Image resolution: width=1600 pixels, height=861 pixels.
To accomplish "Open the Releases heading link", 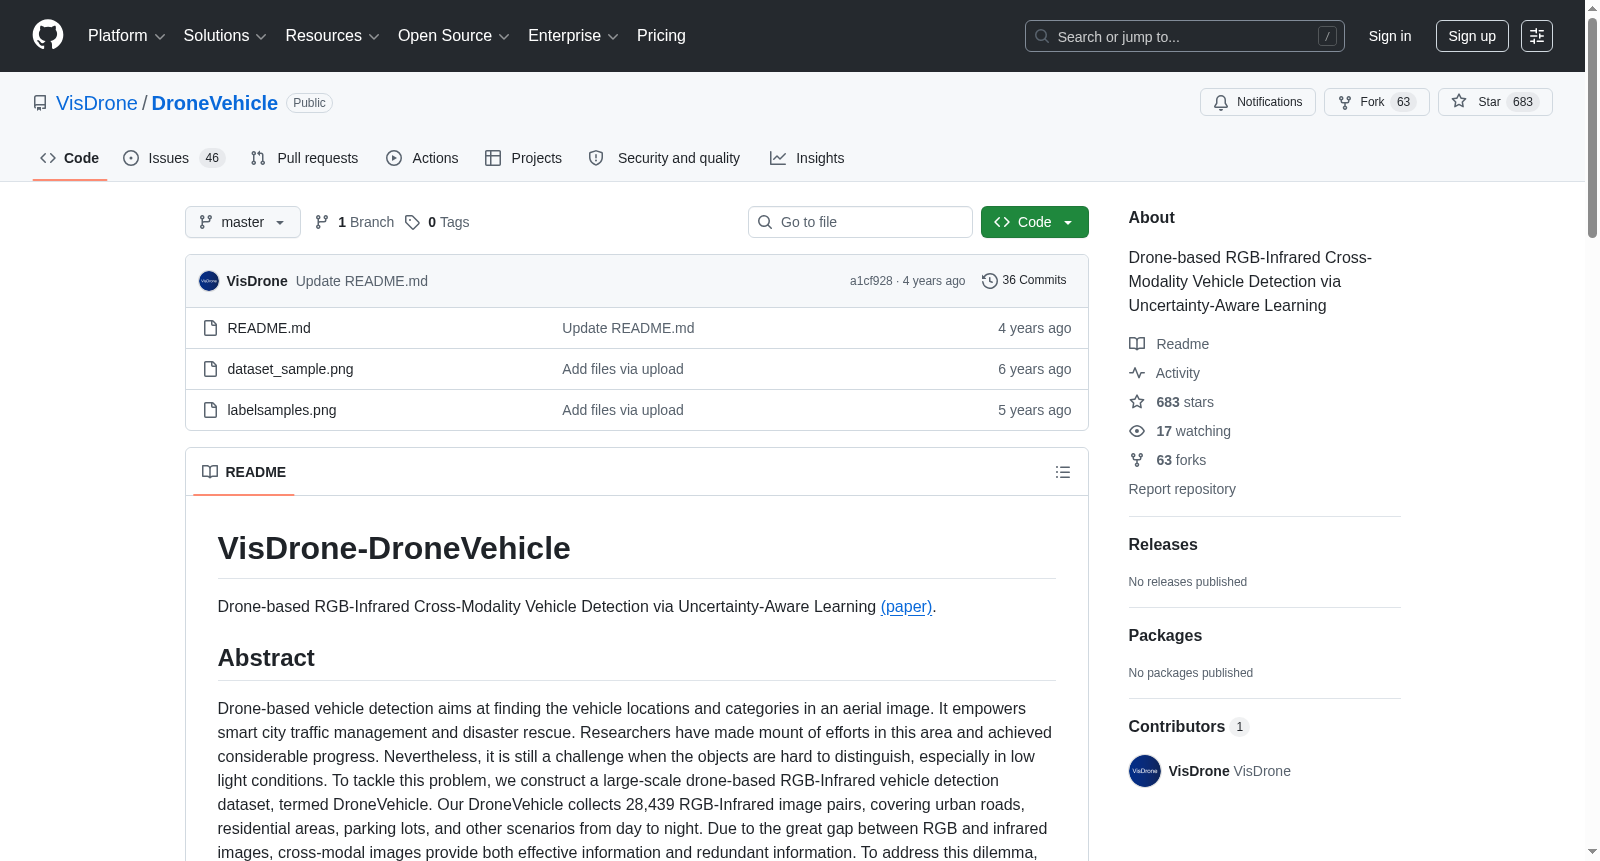I will (x=1163, y=545).
